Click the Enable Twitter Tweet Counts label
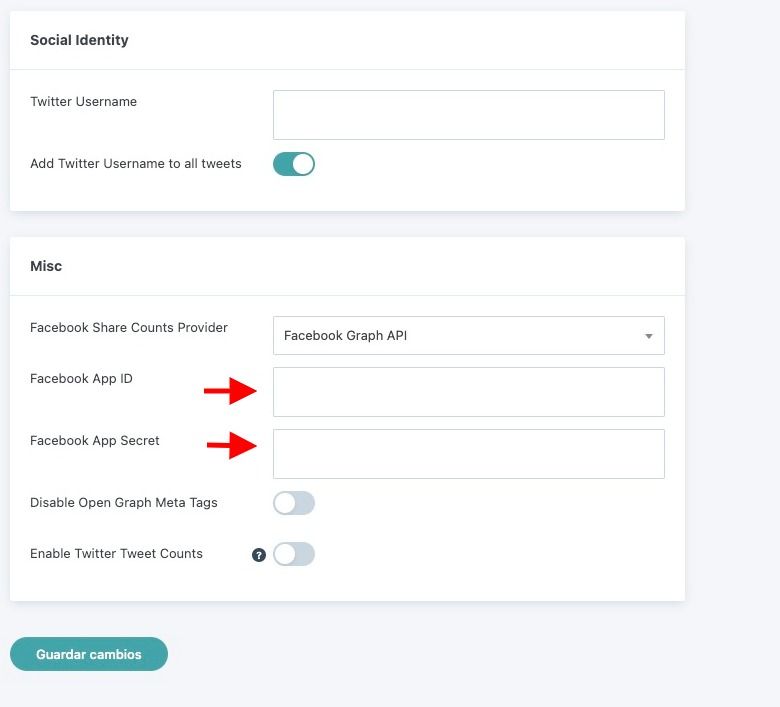The image size is (780, 707). 116,554
